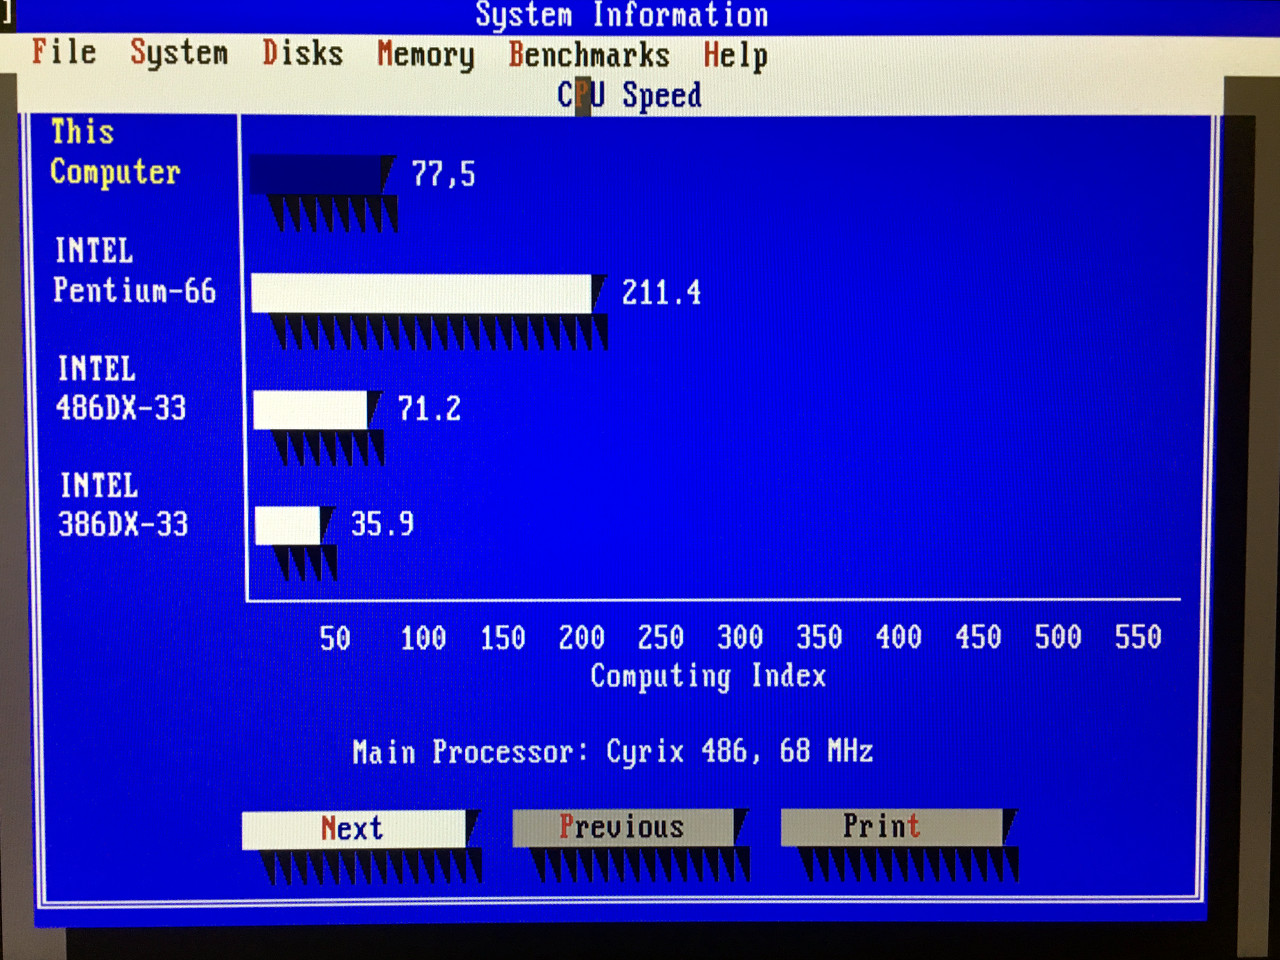
Task: Click the 386DX-33 benchmark bar
Action: (x=288, y=526)
